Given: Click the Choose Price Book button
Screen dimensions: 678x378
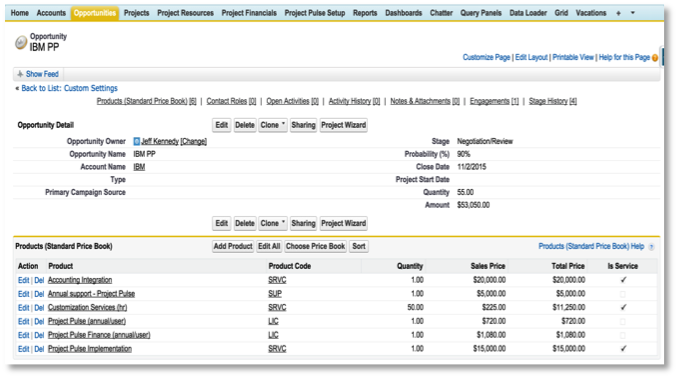Looking at the screenshot, I should click(x=315, y=247).
